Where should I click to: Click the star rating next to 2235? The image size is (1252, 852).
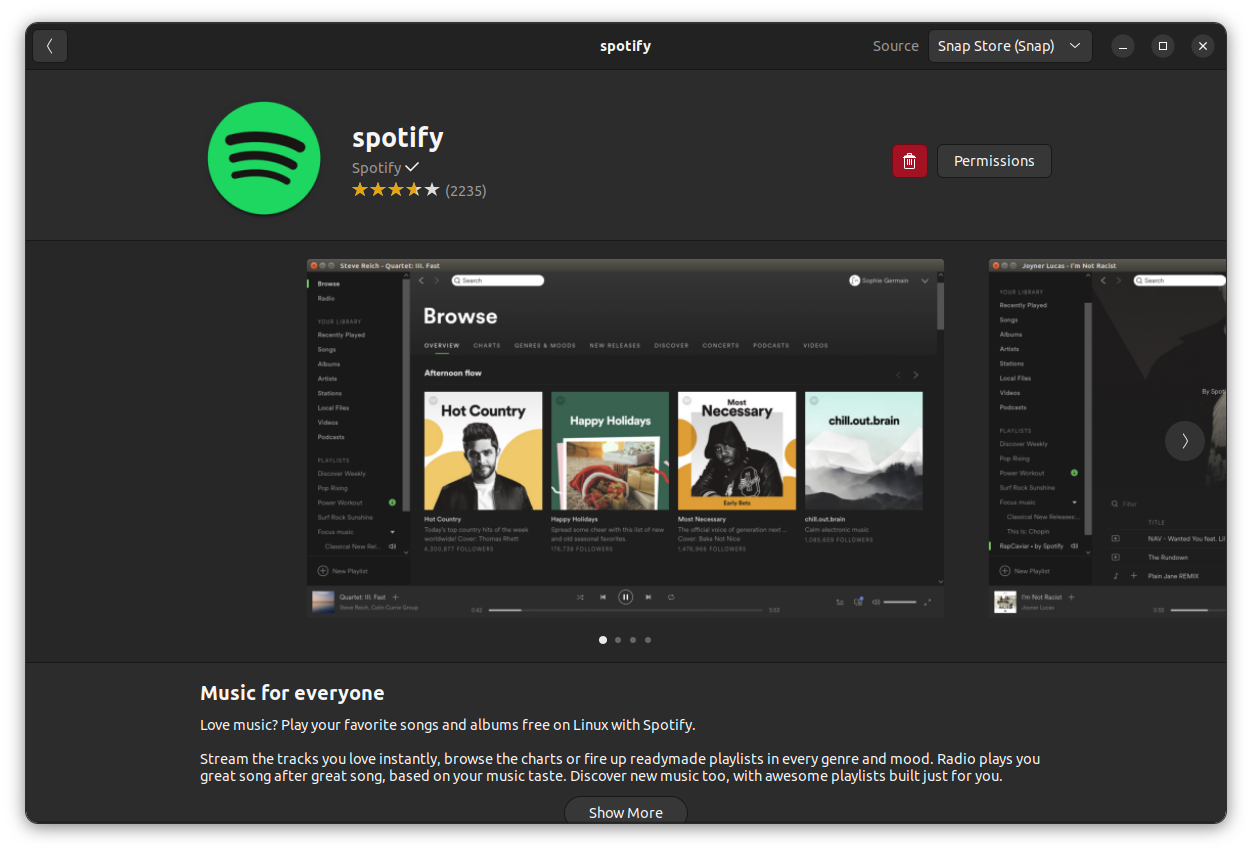pos(395,189)
